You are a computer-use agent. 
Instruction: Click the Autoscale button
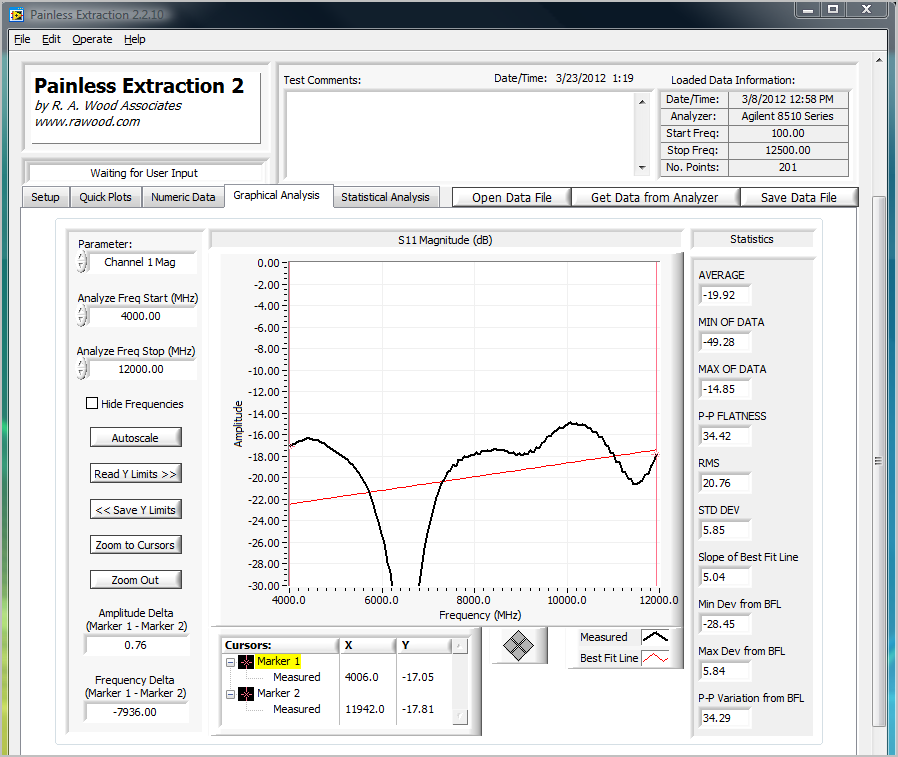point(135,437)
